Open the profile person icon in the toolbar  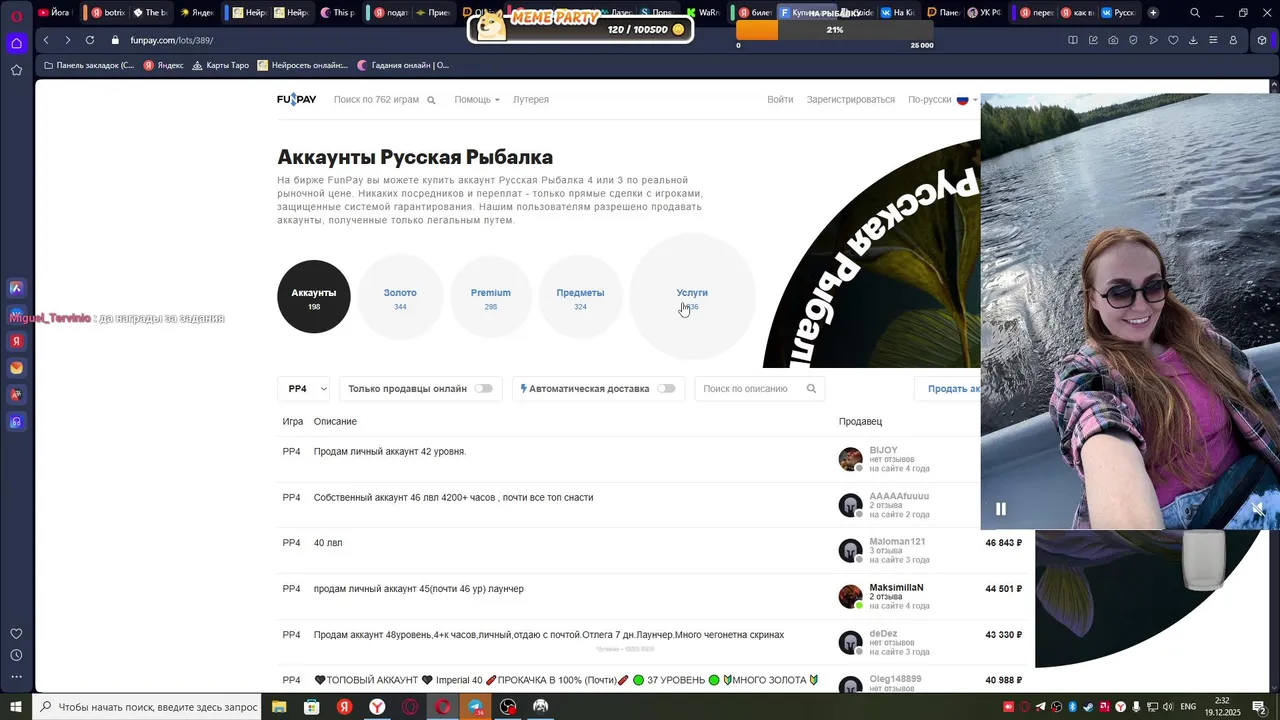coord(1233,40)
